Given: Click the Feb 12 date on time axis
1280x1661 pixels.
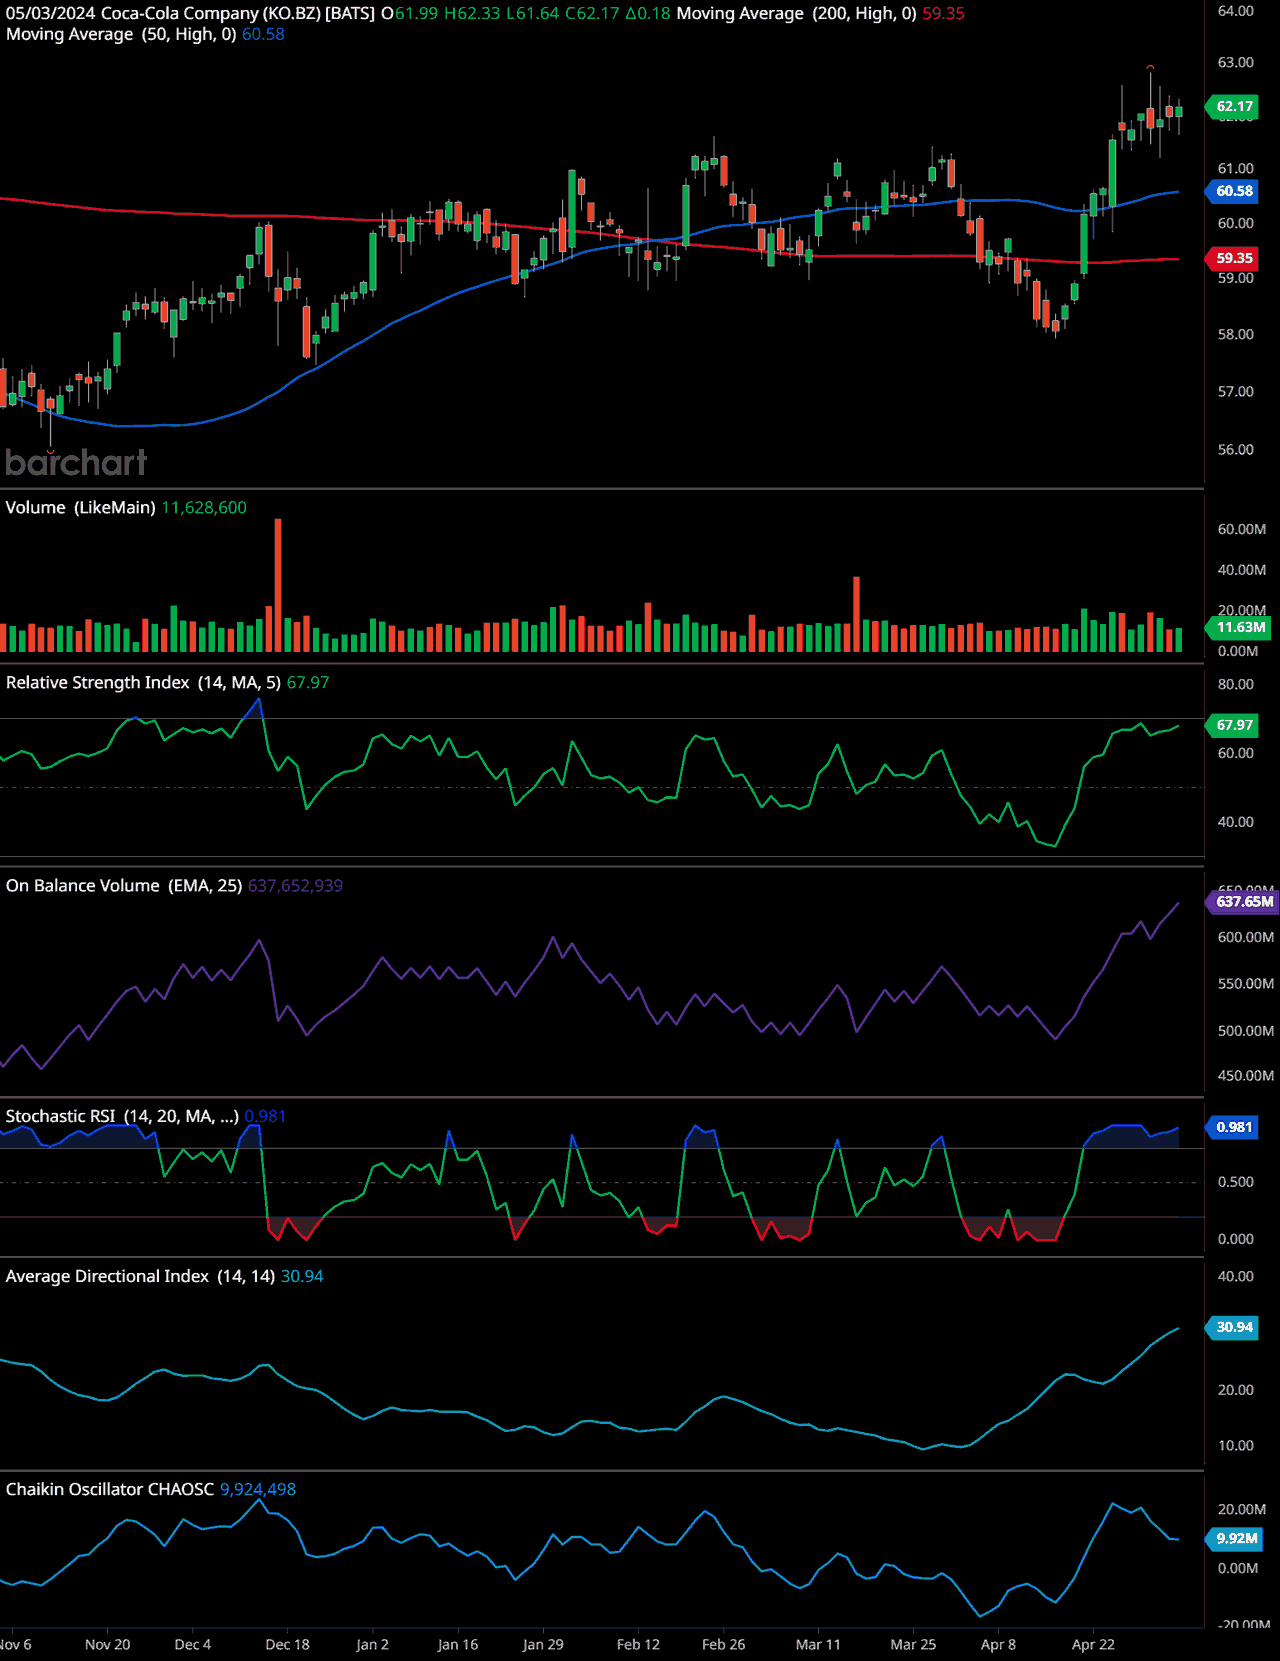Looking at the screenshot, I should pos(638,1644).
